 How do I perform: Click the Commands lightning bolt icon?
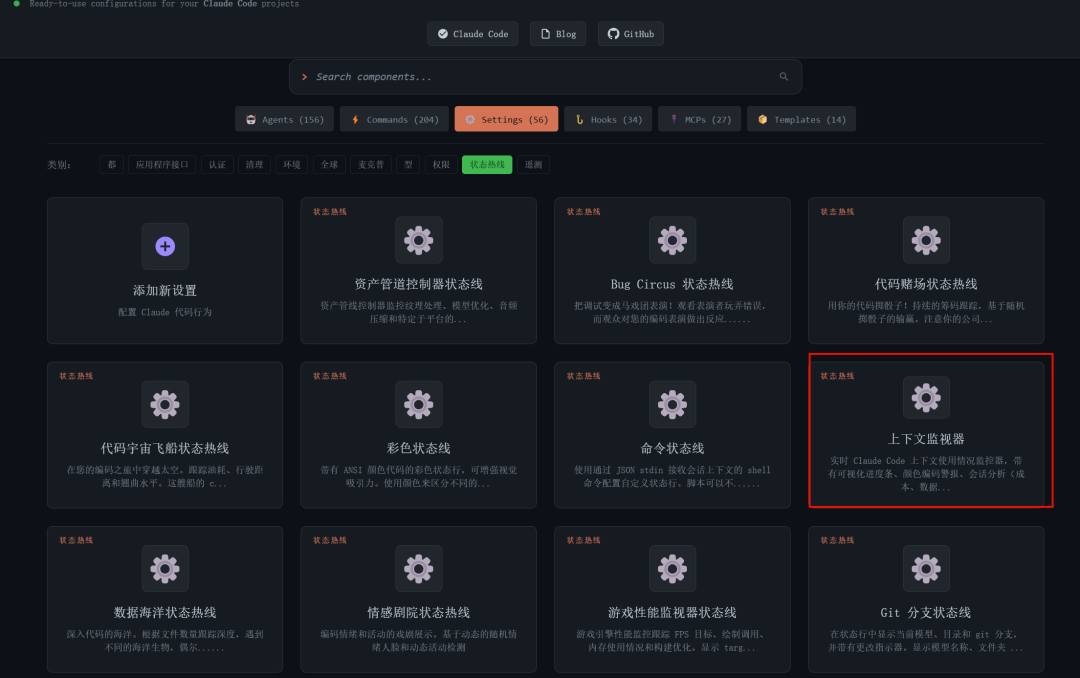click(x=355, y=119)
